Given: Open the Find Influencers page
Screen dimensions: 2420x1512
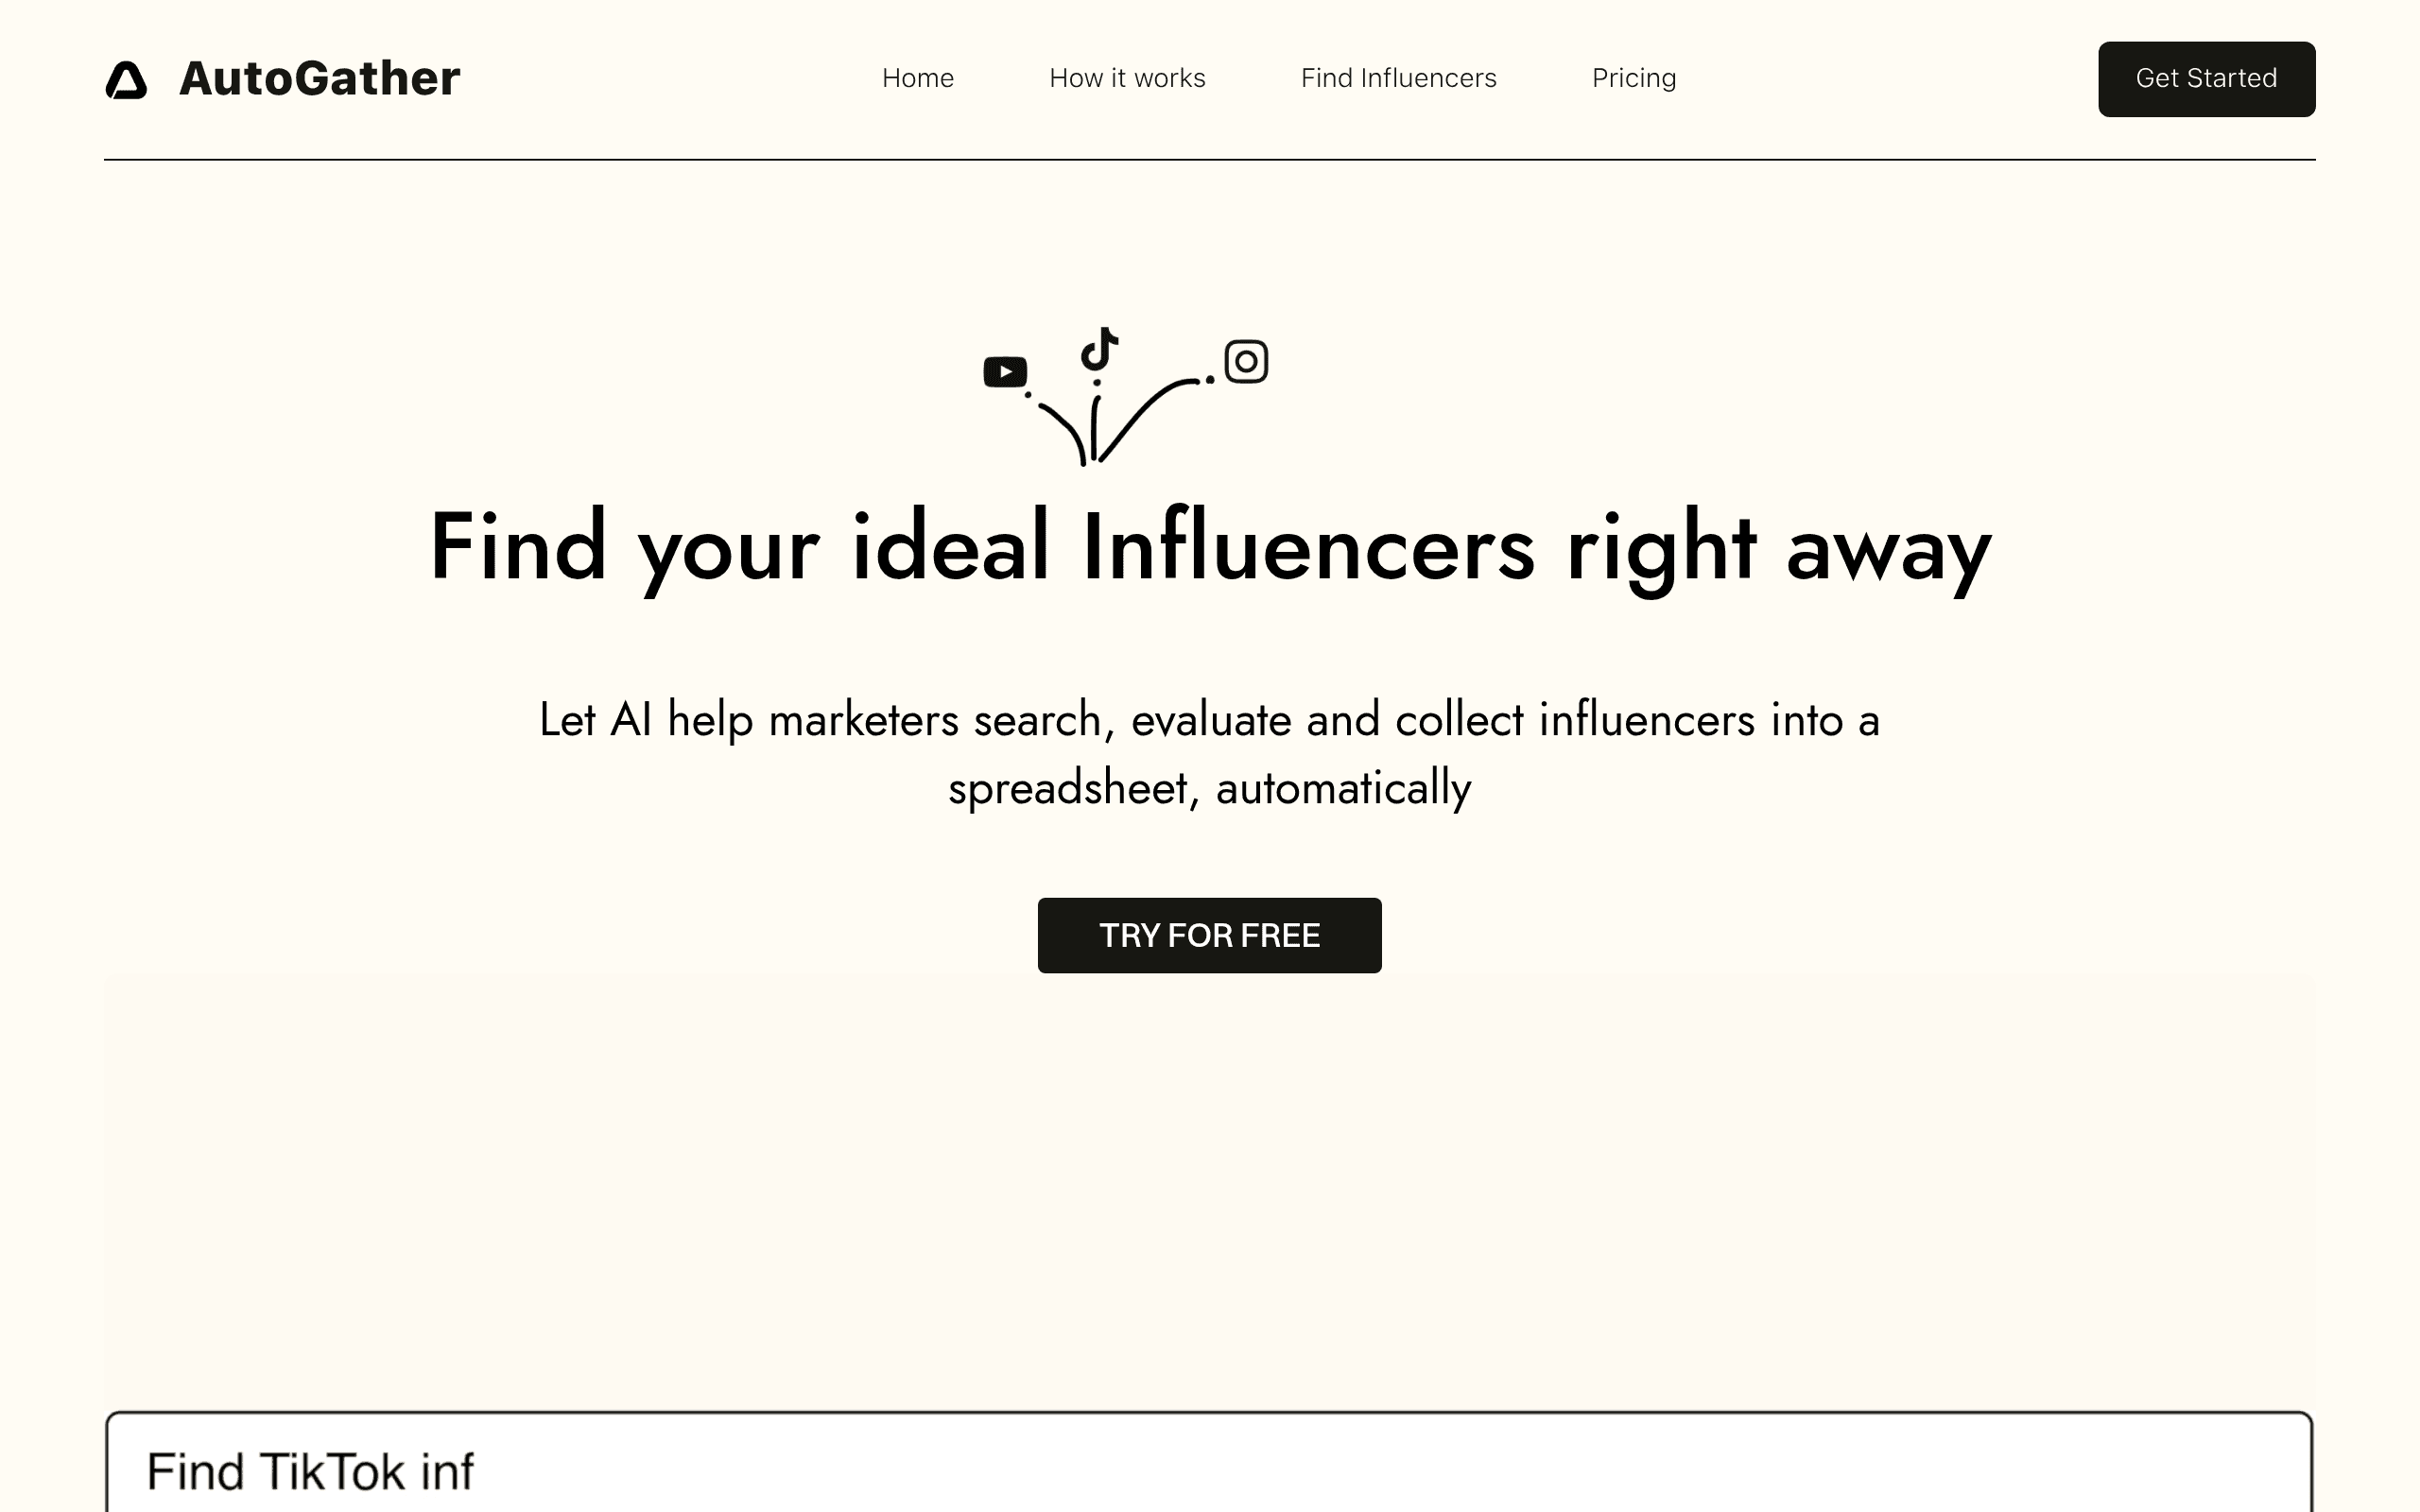Looking at the screenshot, I should tap(1398, 78).
